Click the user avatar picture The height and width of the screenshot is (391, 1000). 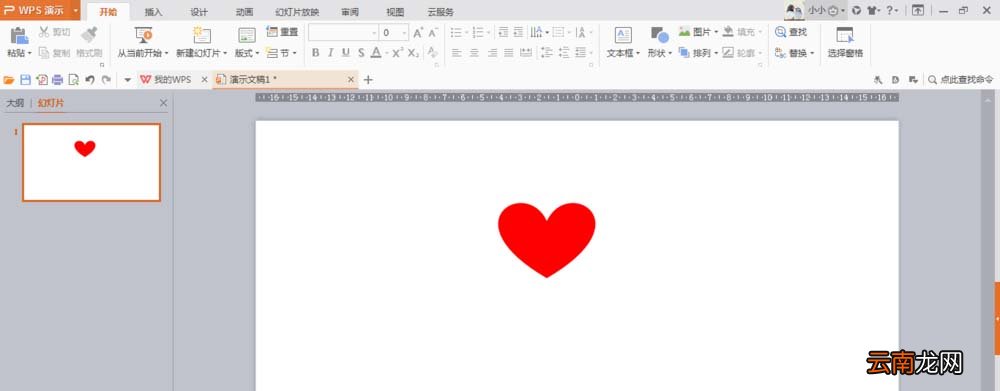tap(794, 10)
